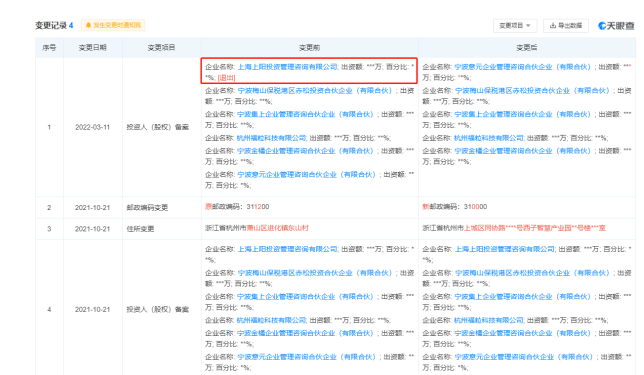This screenshot has height=375, width=644.
Task: Click 投资人（股权）备案 in record 4
Action: click(x=158, y=310)
